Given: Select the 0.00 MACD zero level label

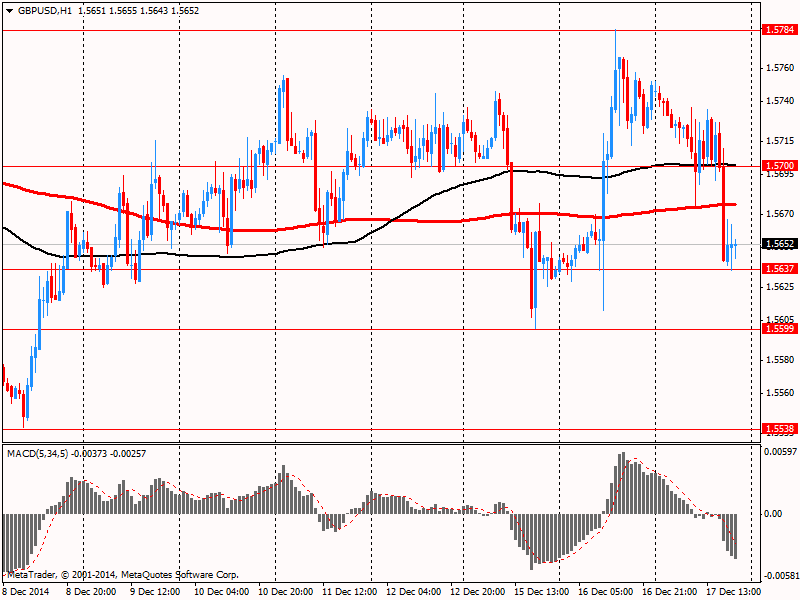Looking at the screenshot, I should [x=773, y=514].
